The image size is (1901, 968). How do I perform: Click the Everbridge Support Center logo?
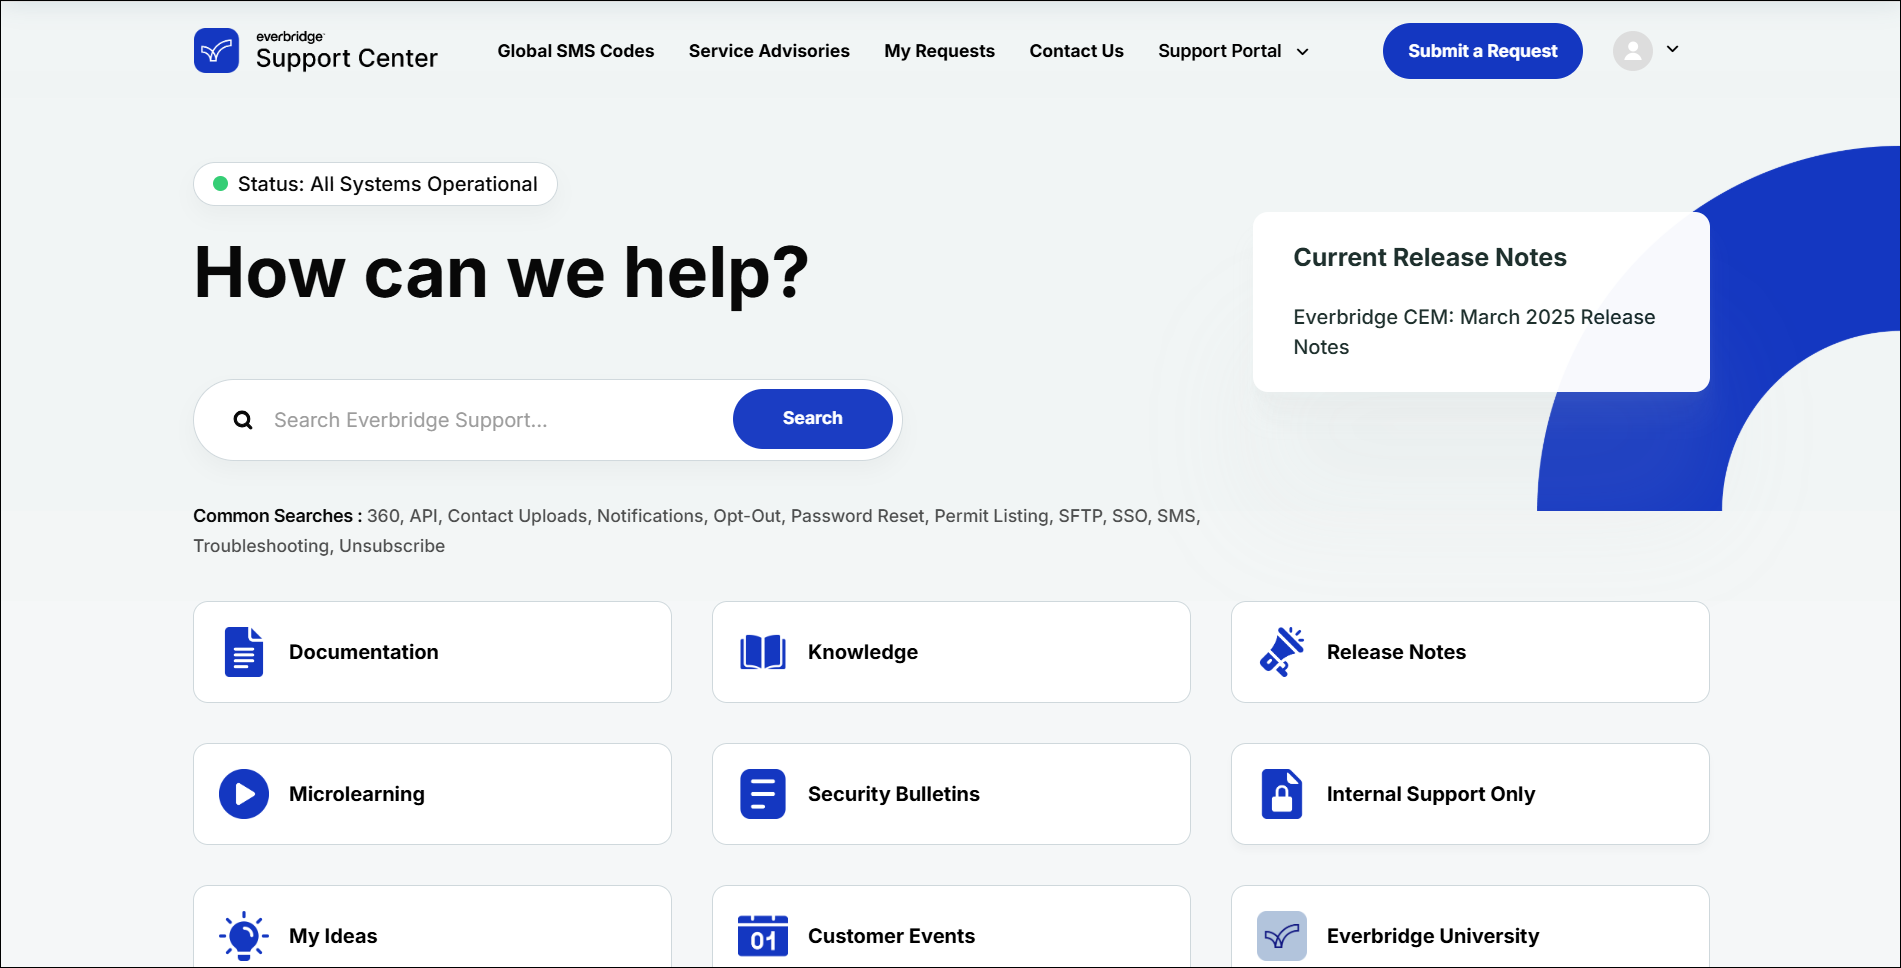[315, 50]
